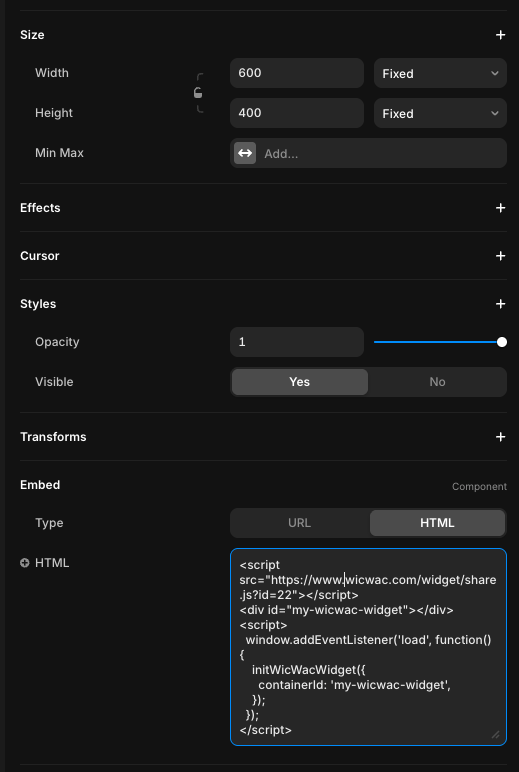Add a style with the Styles plus icon
Image resolution: width=519 pixels, height=772 pixels.
pos(500,304)
